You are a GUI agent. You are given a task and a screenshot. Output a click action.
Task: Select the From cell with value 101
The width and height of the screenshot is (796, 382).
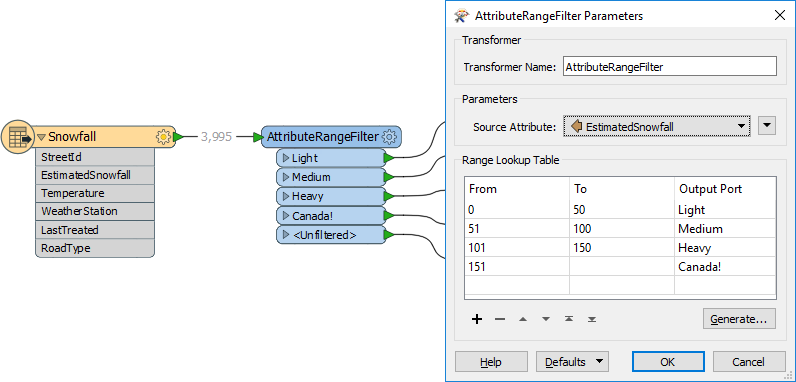click(517, 248)
